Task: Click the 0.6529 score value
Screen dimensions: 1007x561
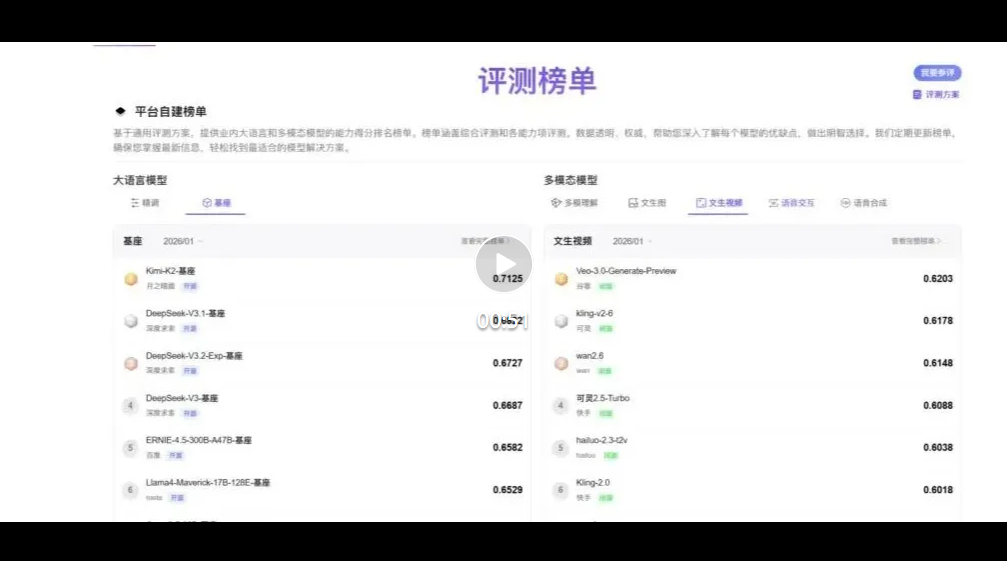Action: [x=507, y=490]
